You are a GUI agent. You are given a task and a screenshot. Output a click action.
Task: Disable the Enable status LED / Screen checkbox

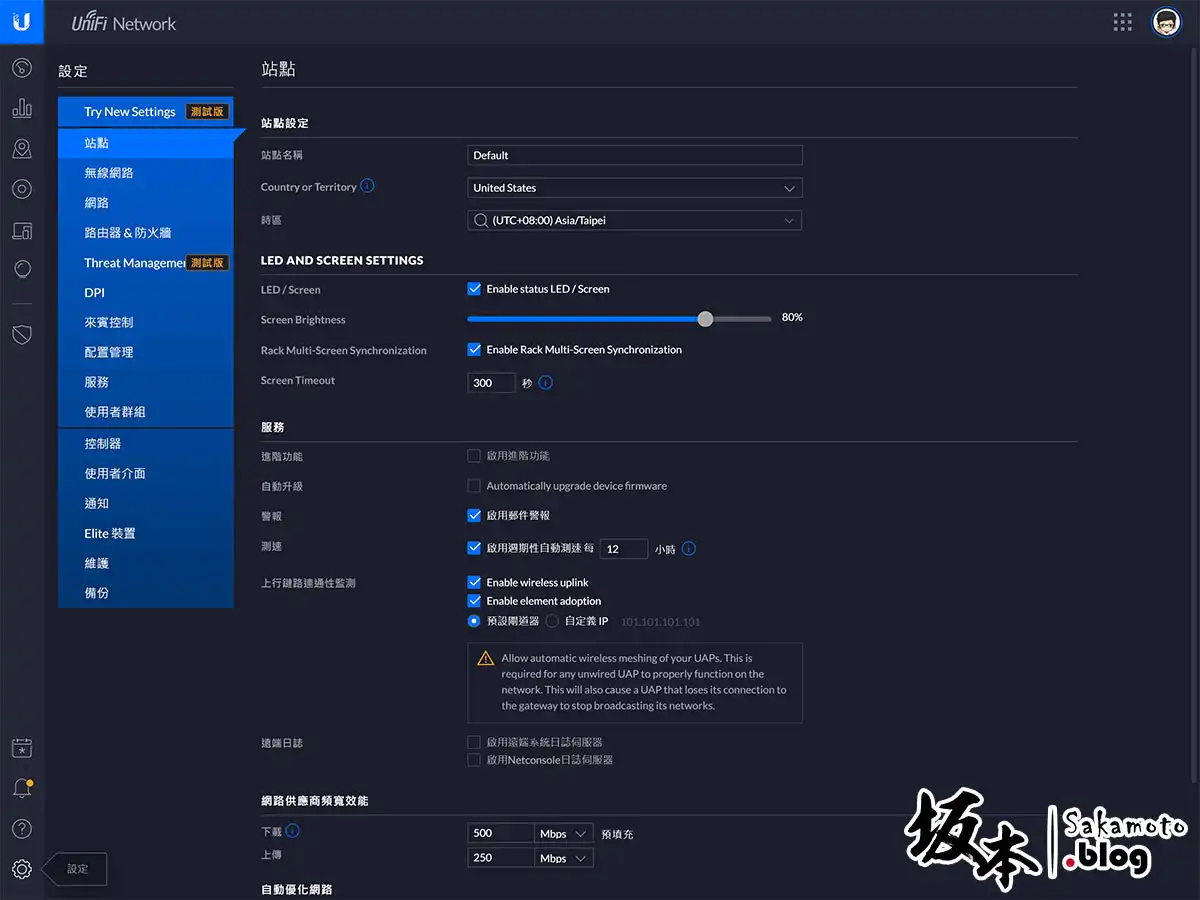[475, 289]
